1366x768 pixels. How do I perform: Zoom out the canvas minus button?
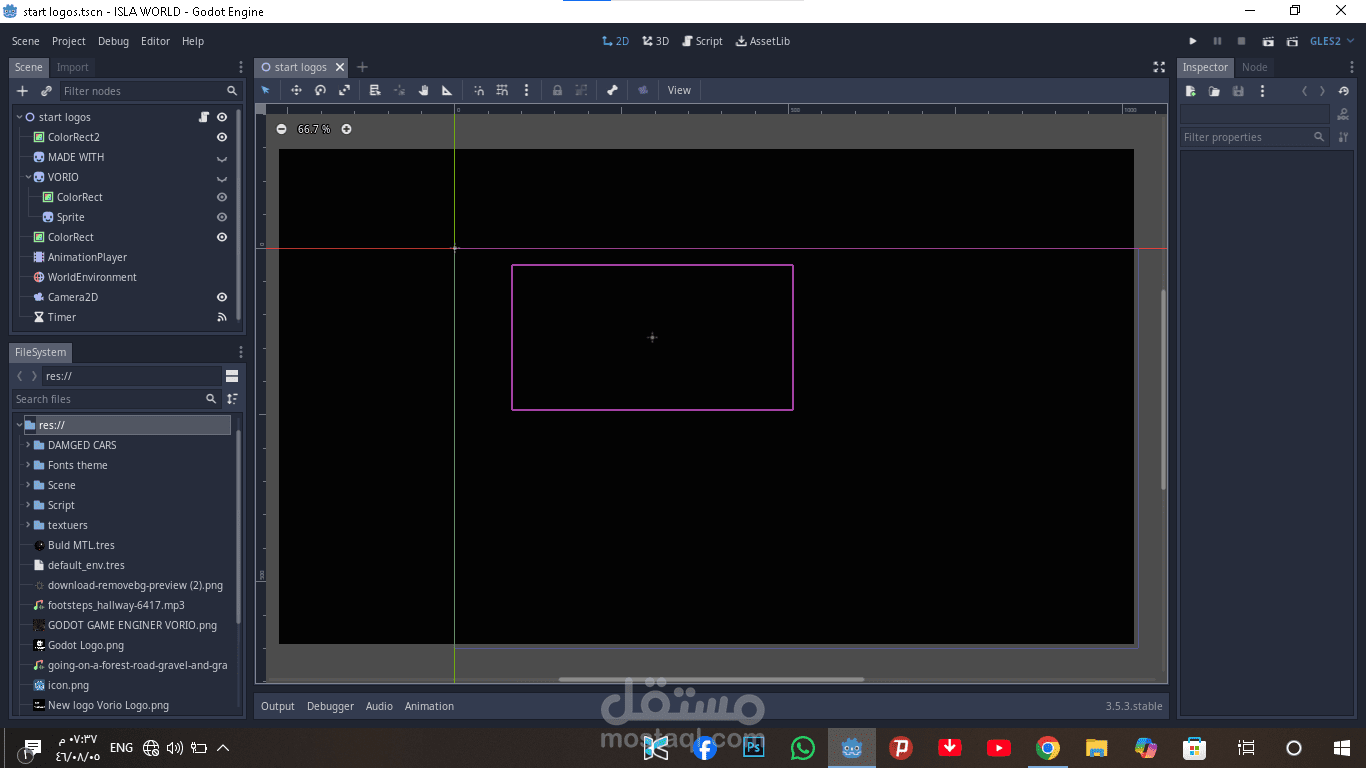[282, 129]
